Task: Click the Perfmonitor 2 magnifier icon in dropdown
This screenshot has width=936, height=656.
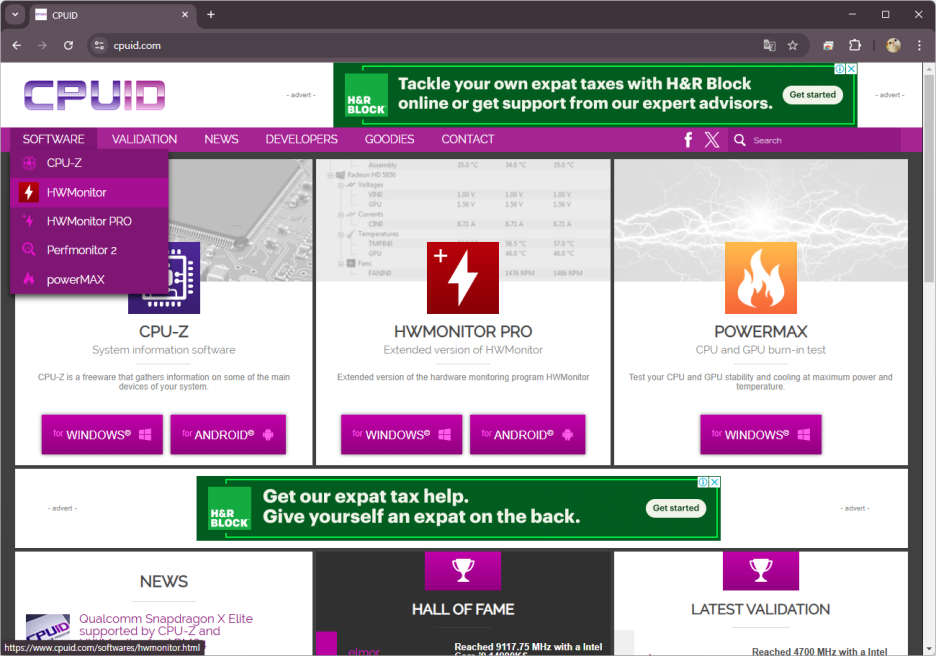Action: point(29,249)
